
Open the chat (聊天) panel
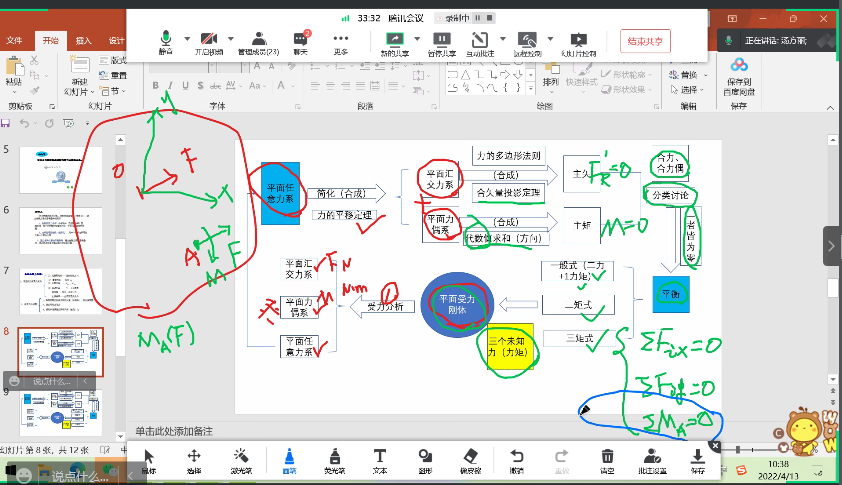(x=300, y=41)
